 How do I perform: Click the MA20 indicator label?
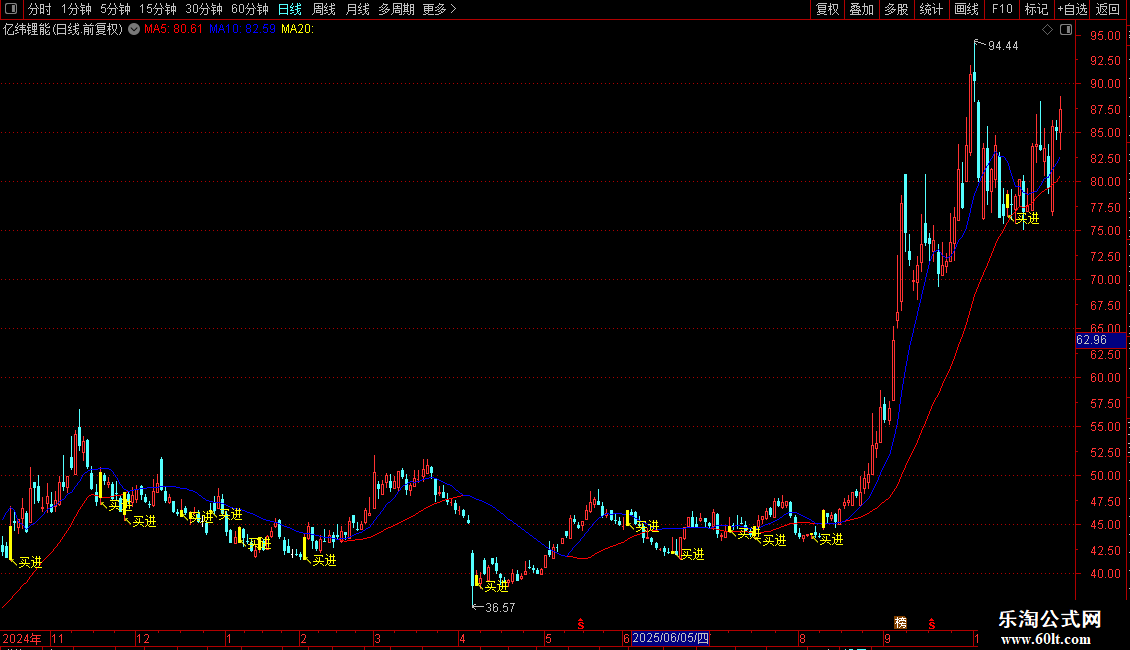(297, 30)
